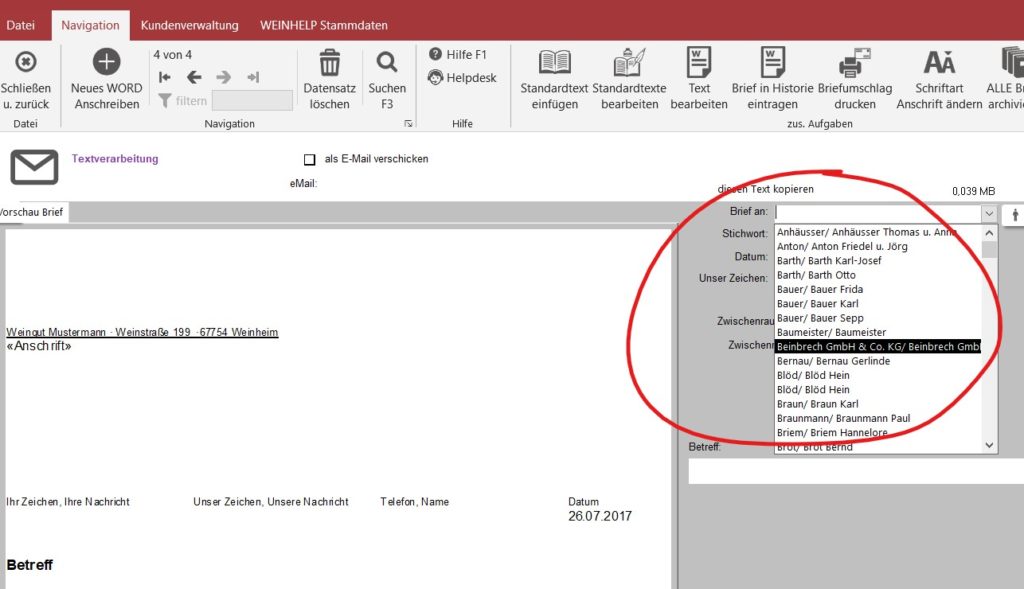The width and height of the screenshot is (1024, 589).
Task: Click Brief in Historie eintragen
Action: click(x=772, y=63)
